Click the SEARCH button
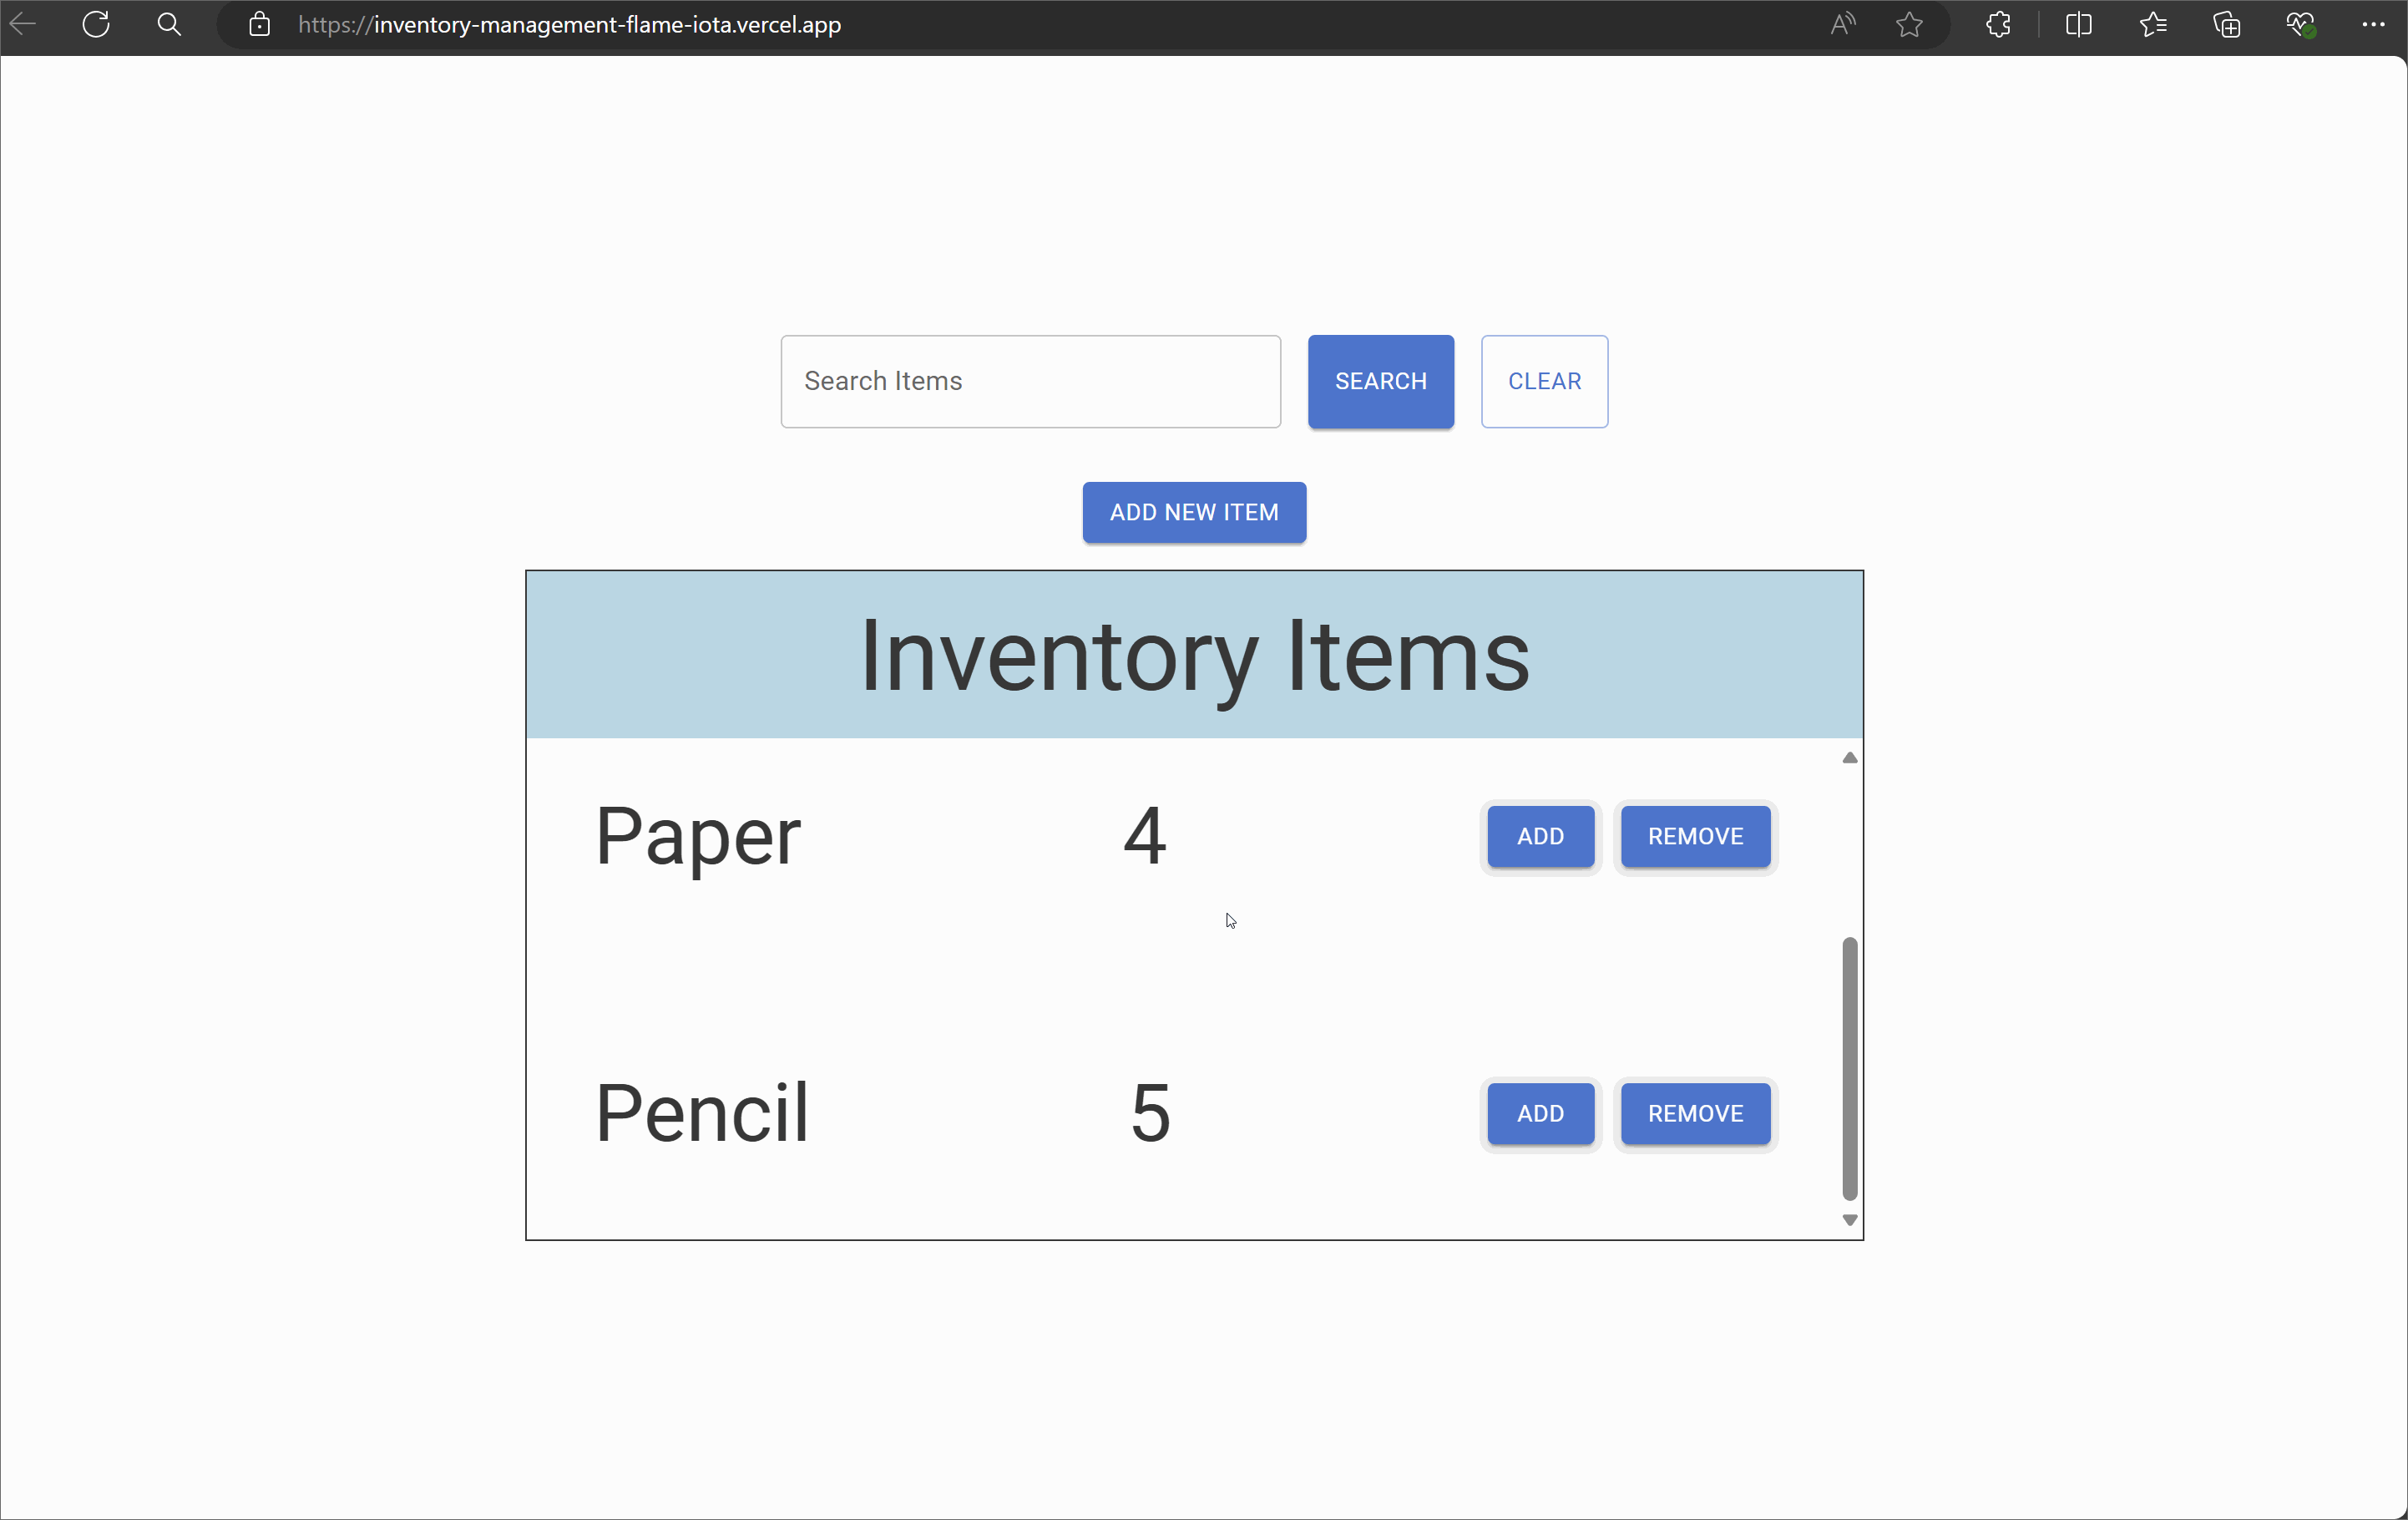 (x=1381, y=380)
